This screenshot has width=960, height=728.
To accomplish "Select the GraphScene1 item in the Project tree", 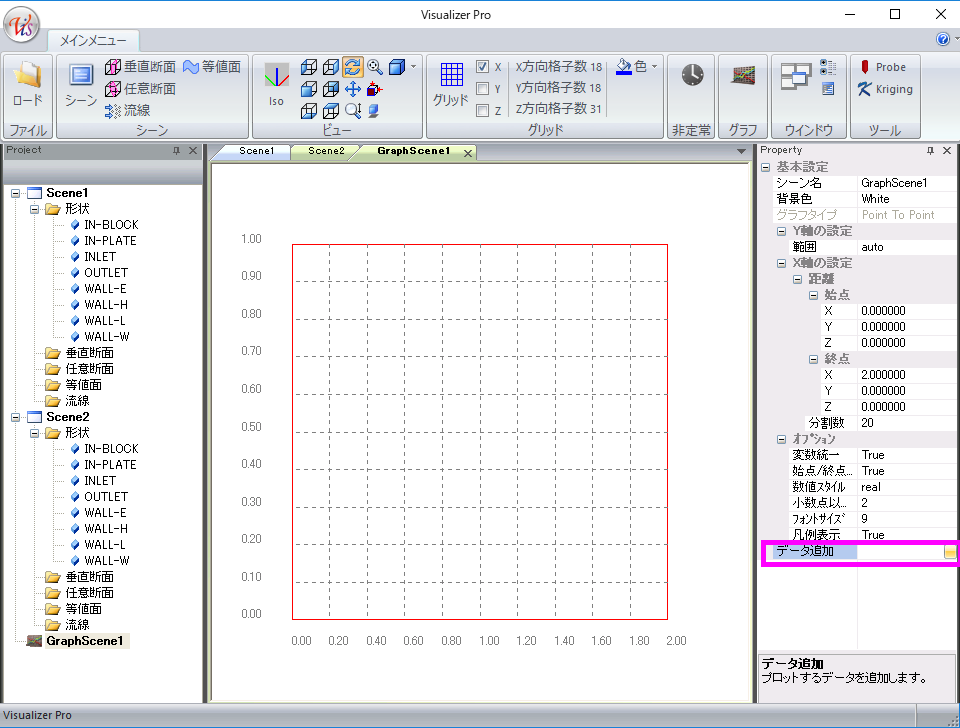I will [x=84, y=641].
